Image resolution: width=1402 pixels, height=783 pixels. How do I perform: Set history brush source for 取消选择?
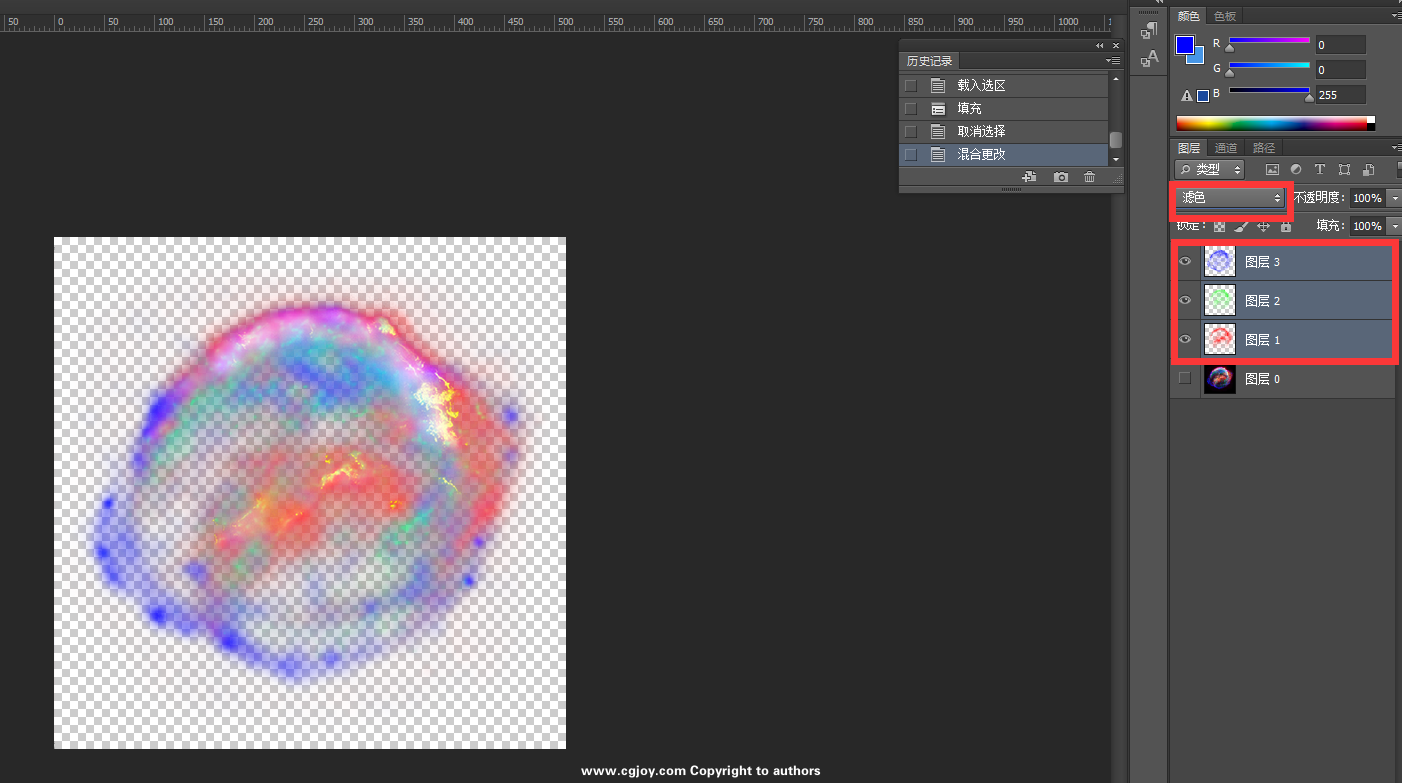911,132
